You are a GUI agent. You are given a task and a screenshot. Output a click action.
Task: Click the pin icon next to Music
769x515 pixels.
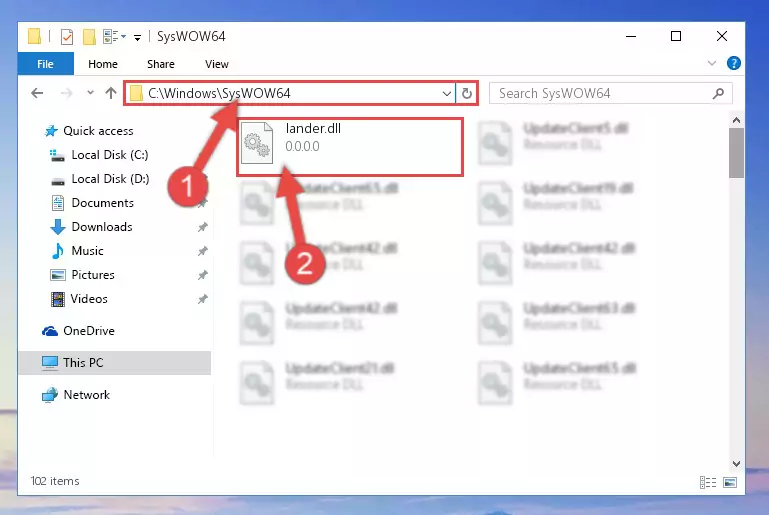click(203, 251)
